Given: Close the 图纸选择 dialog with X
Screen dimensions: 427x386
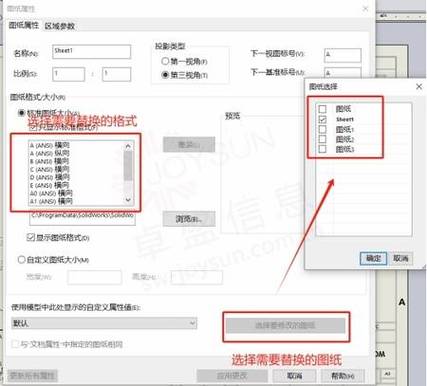Looking at the screenshot, I should (x=419, y=87).
